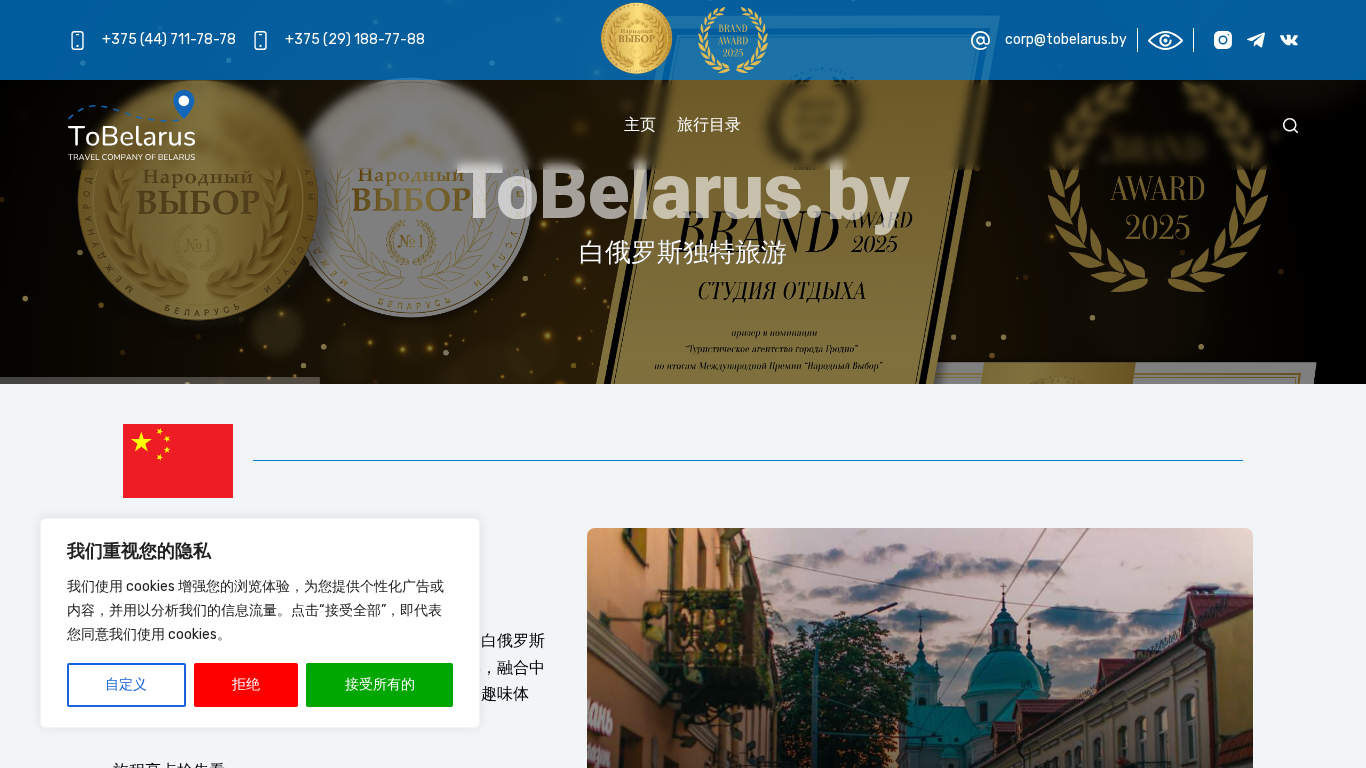Click the ToBelarus logo
The image size is (1366, 768).
pyautogui.click(x=132, y=125)
